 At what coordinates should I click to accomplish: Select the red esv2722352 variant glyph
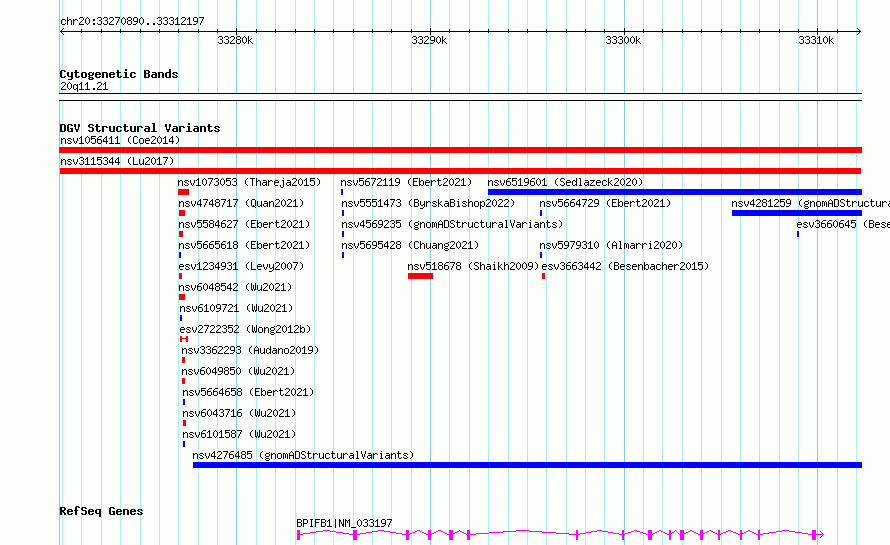[184, 339]
